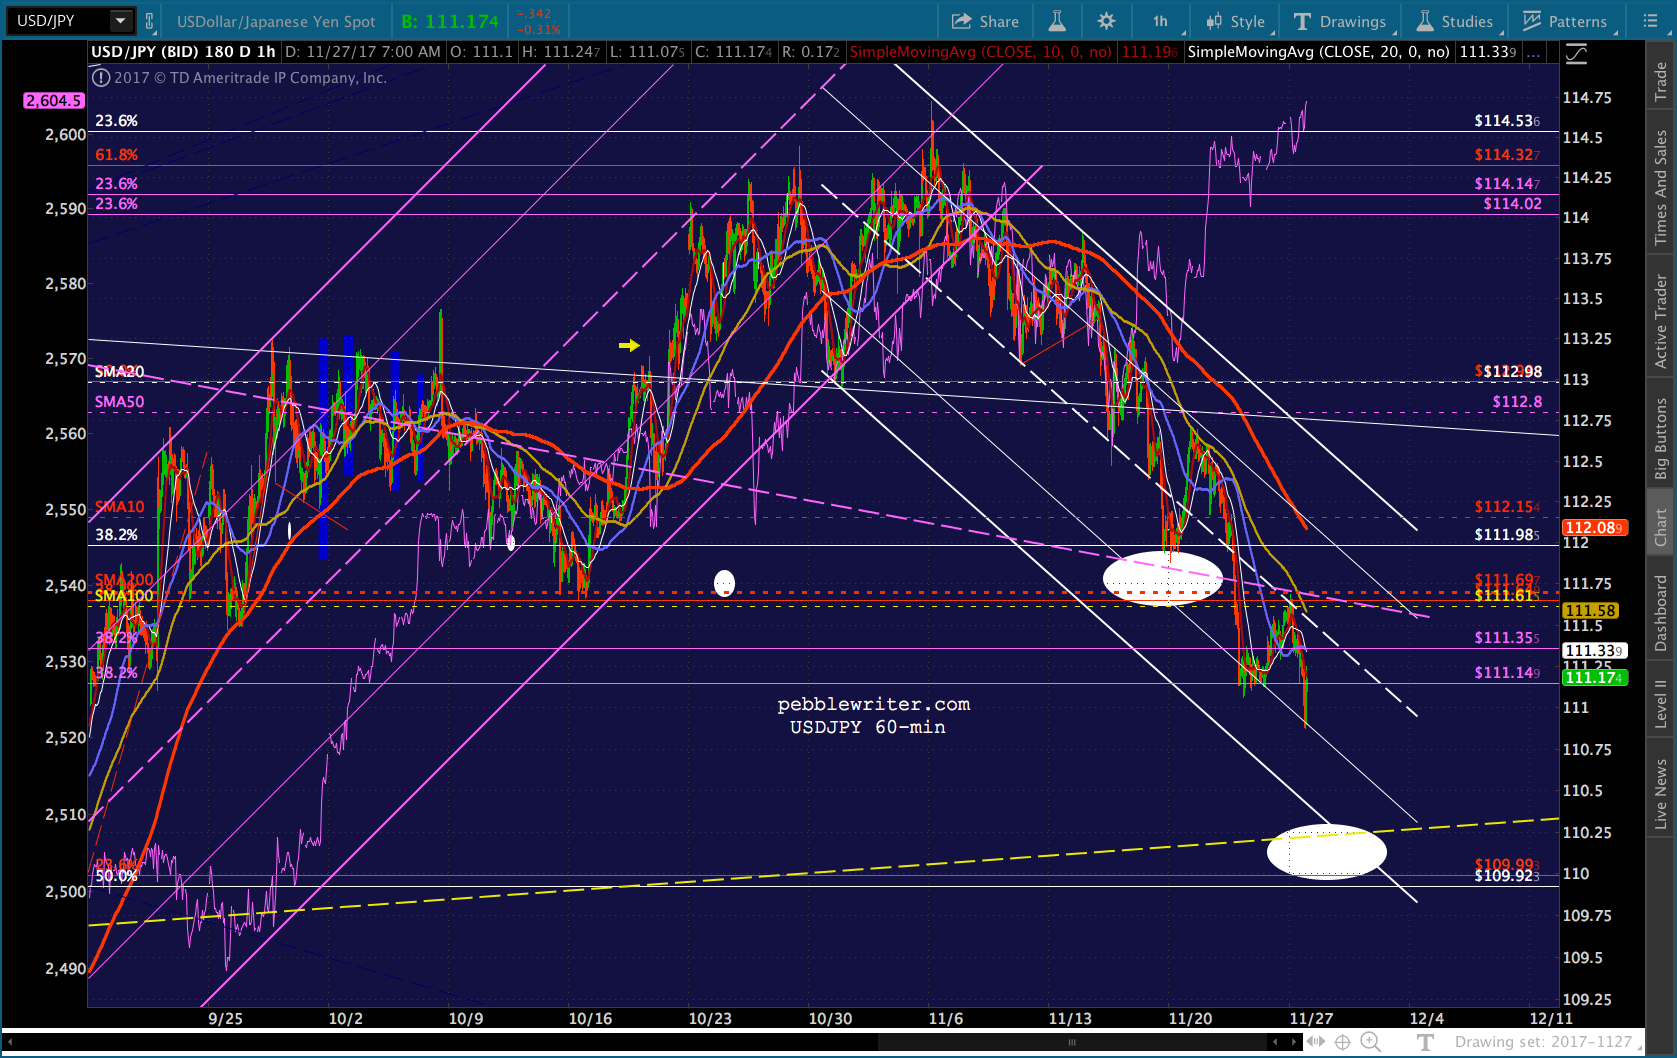Open the USD/JPY symbol dropdown
The height and width of the screenshot is (1058, 1677).
tap(121, 21)
